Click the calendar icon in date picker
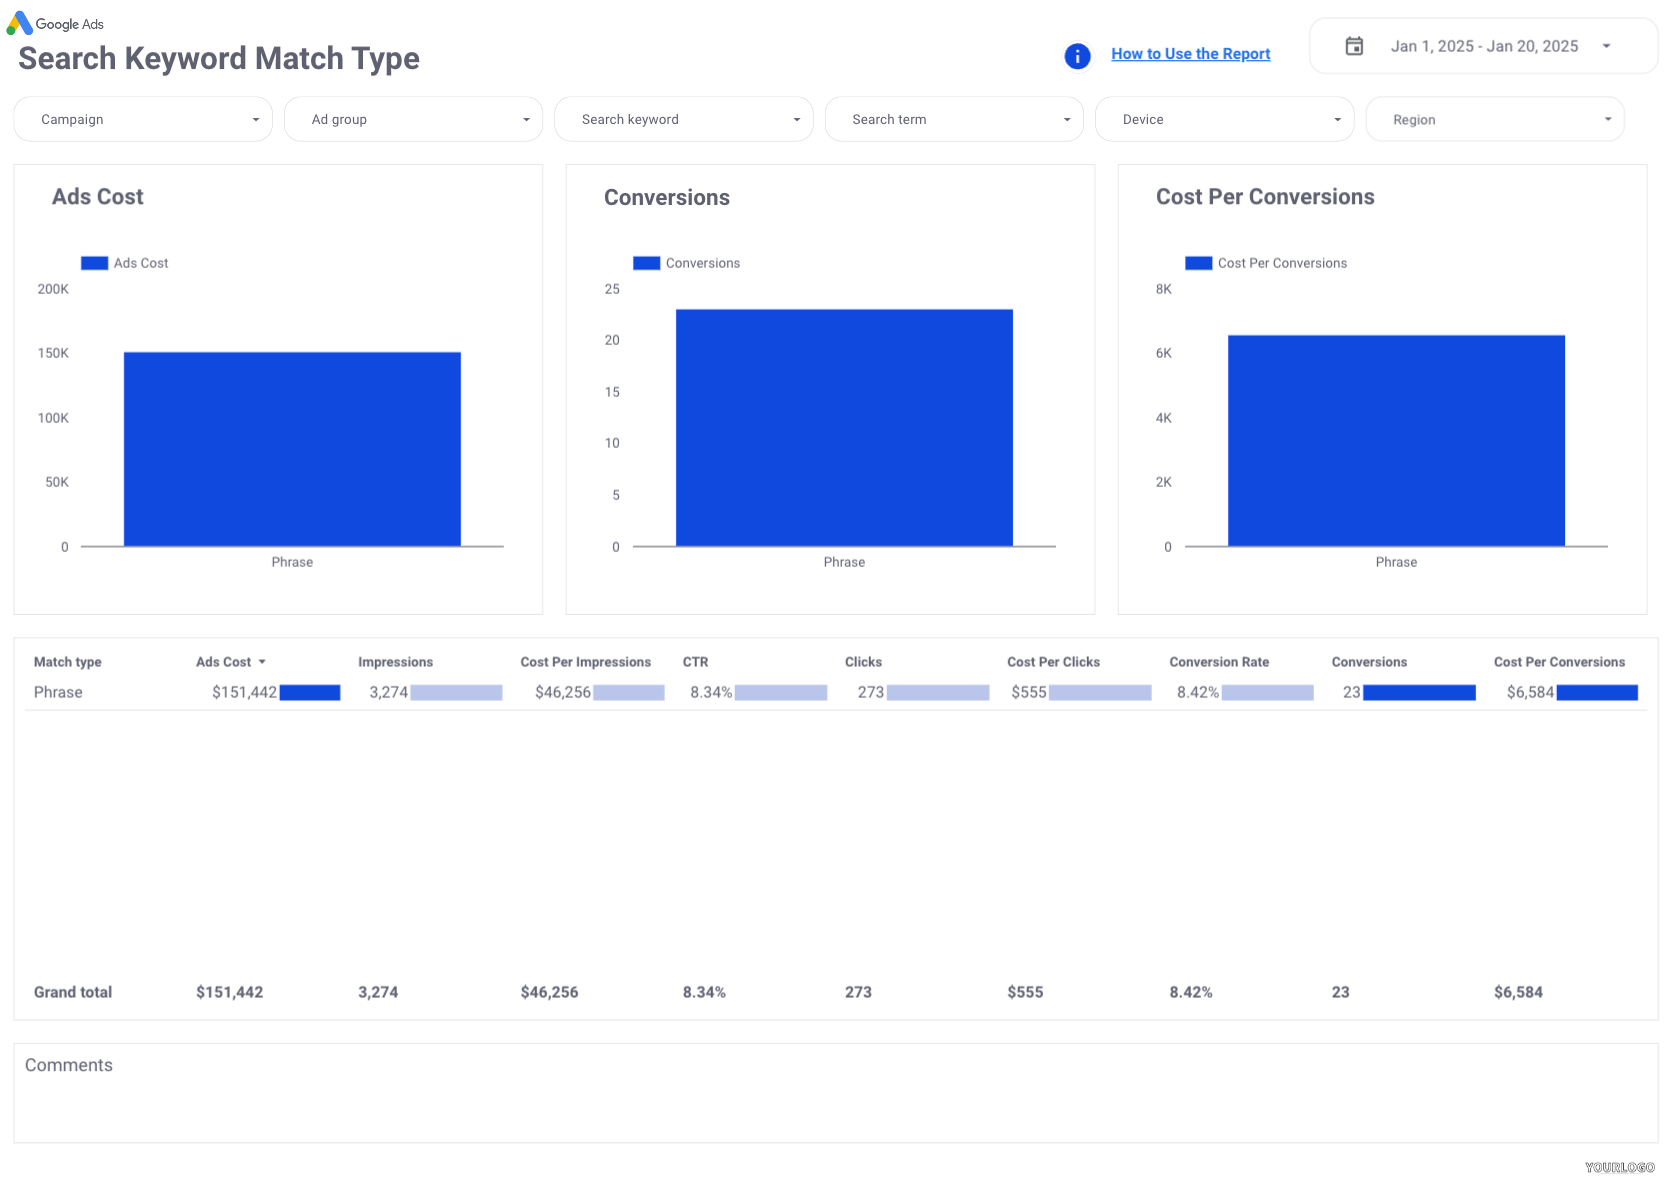The height and width of the screenshot is (1184, 1674). (x=1354, y=46)
